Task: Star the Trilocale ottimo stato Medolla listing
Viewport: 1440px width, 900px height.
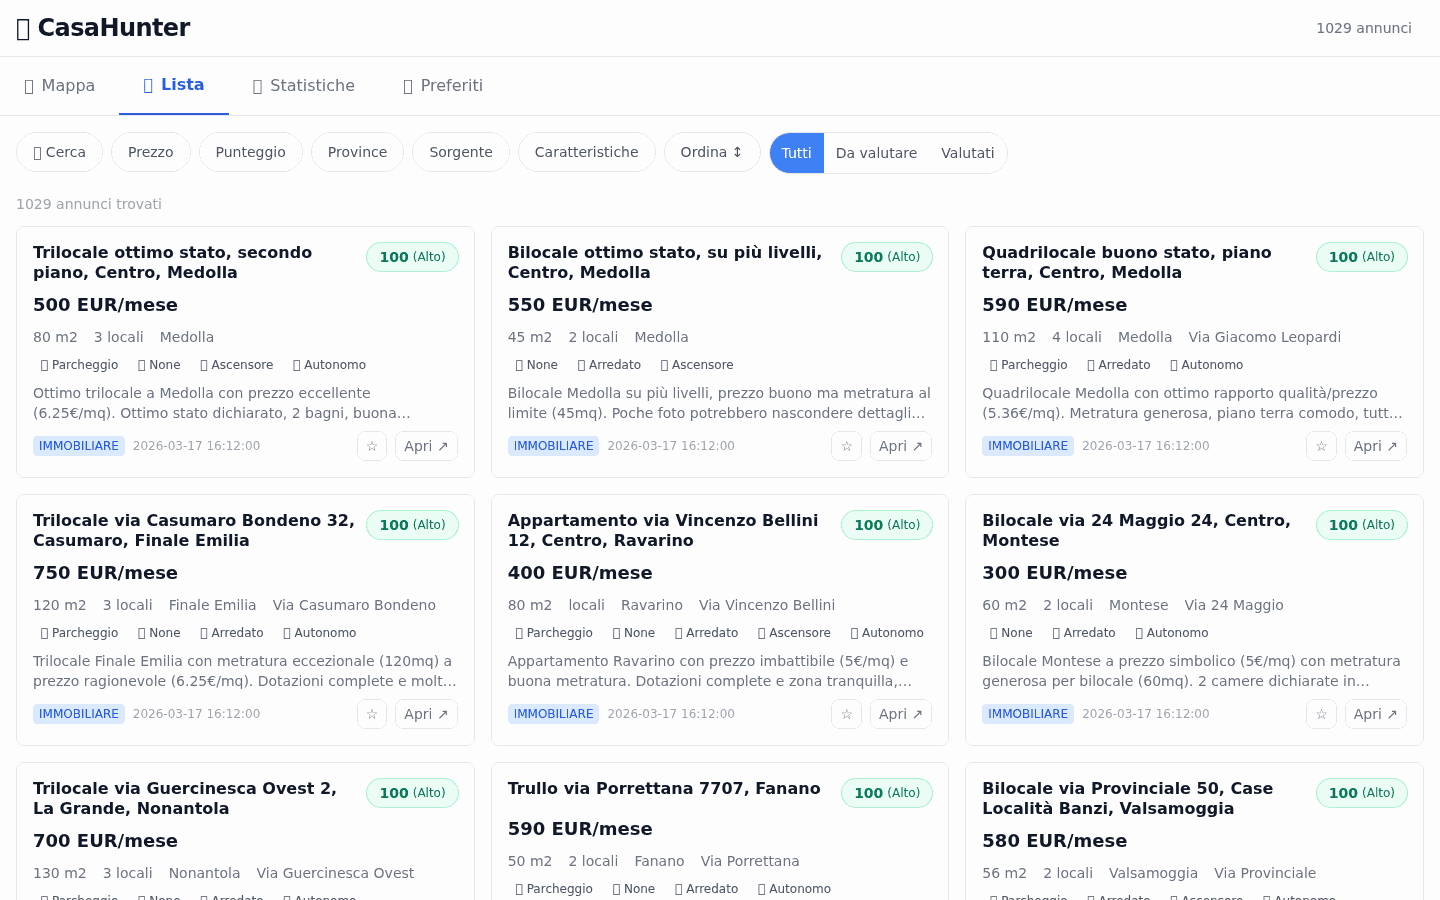Action: point(372,446)
